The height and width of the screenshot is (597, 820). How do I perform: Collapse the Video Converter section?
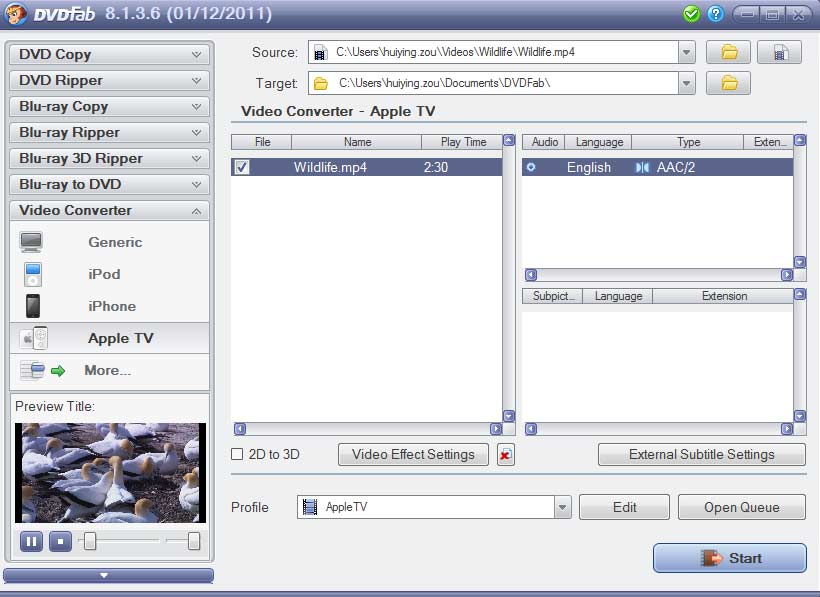(109, 211)
